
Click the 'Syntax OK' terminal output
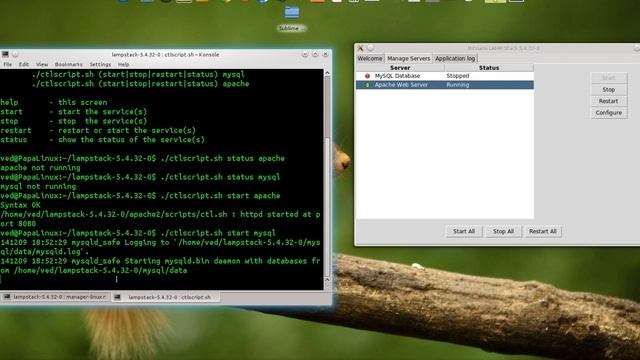(20, 205)
